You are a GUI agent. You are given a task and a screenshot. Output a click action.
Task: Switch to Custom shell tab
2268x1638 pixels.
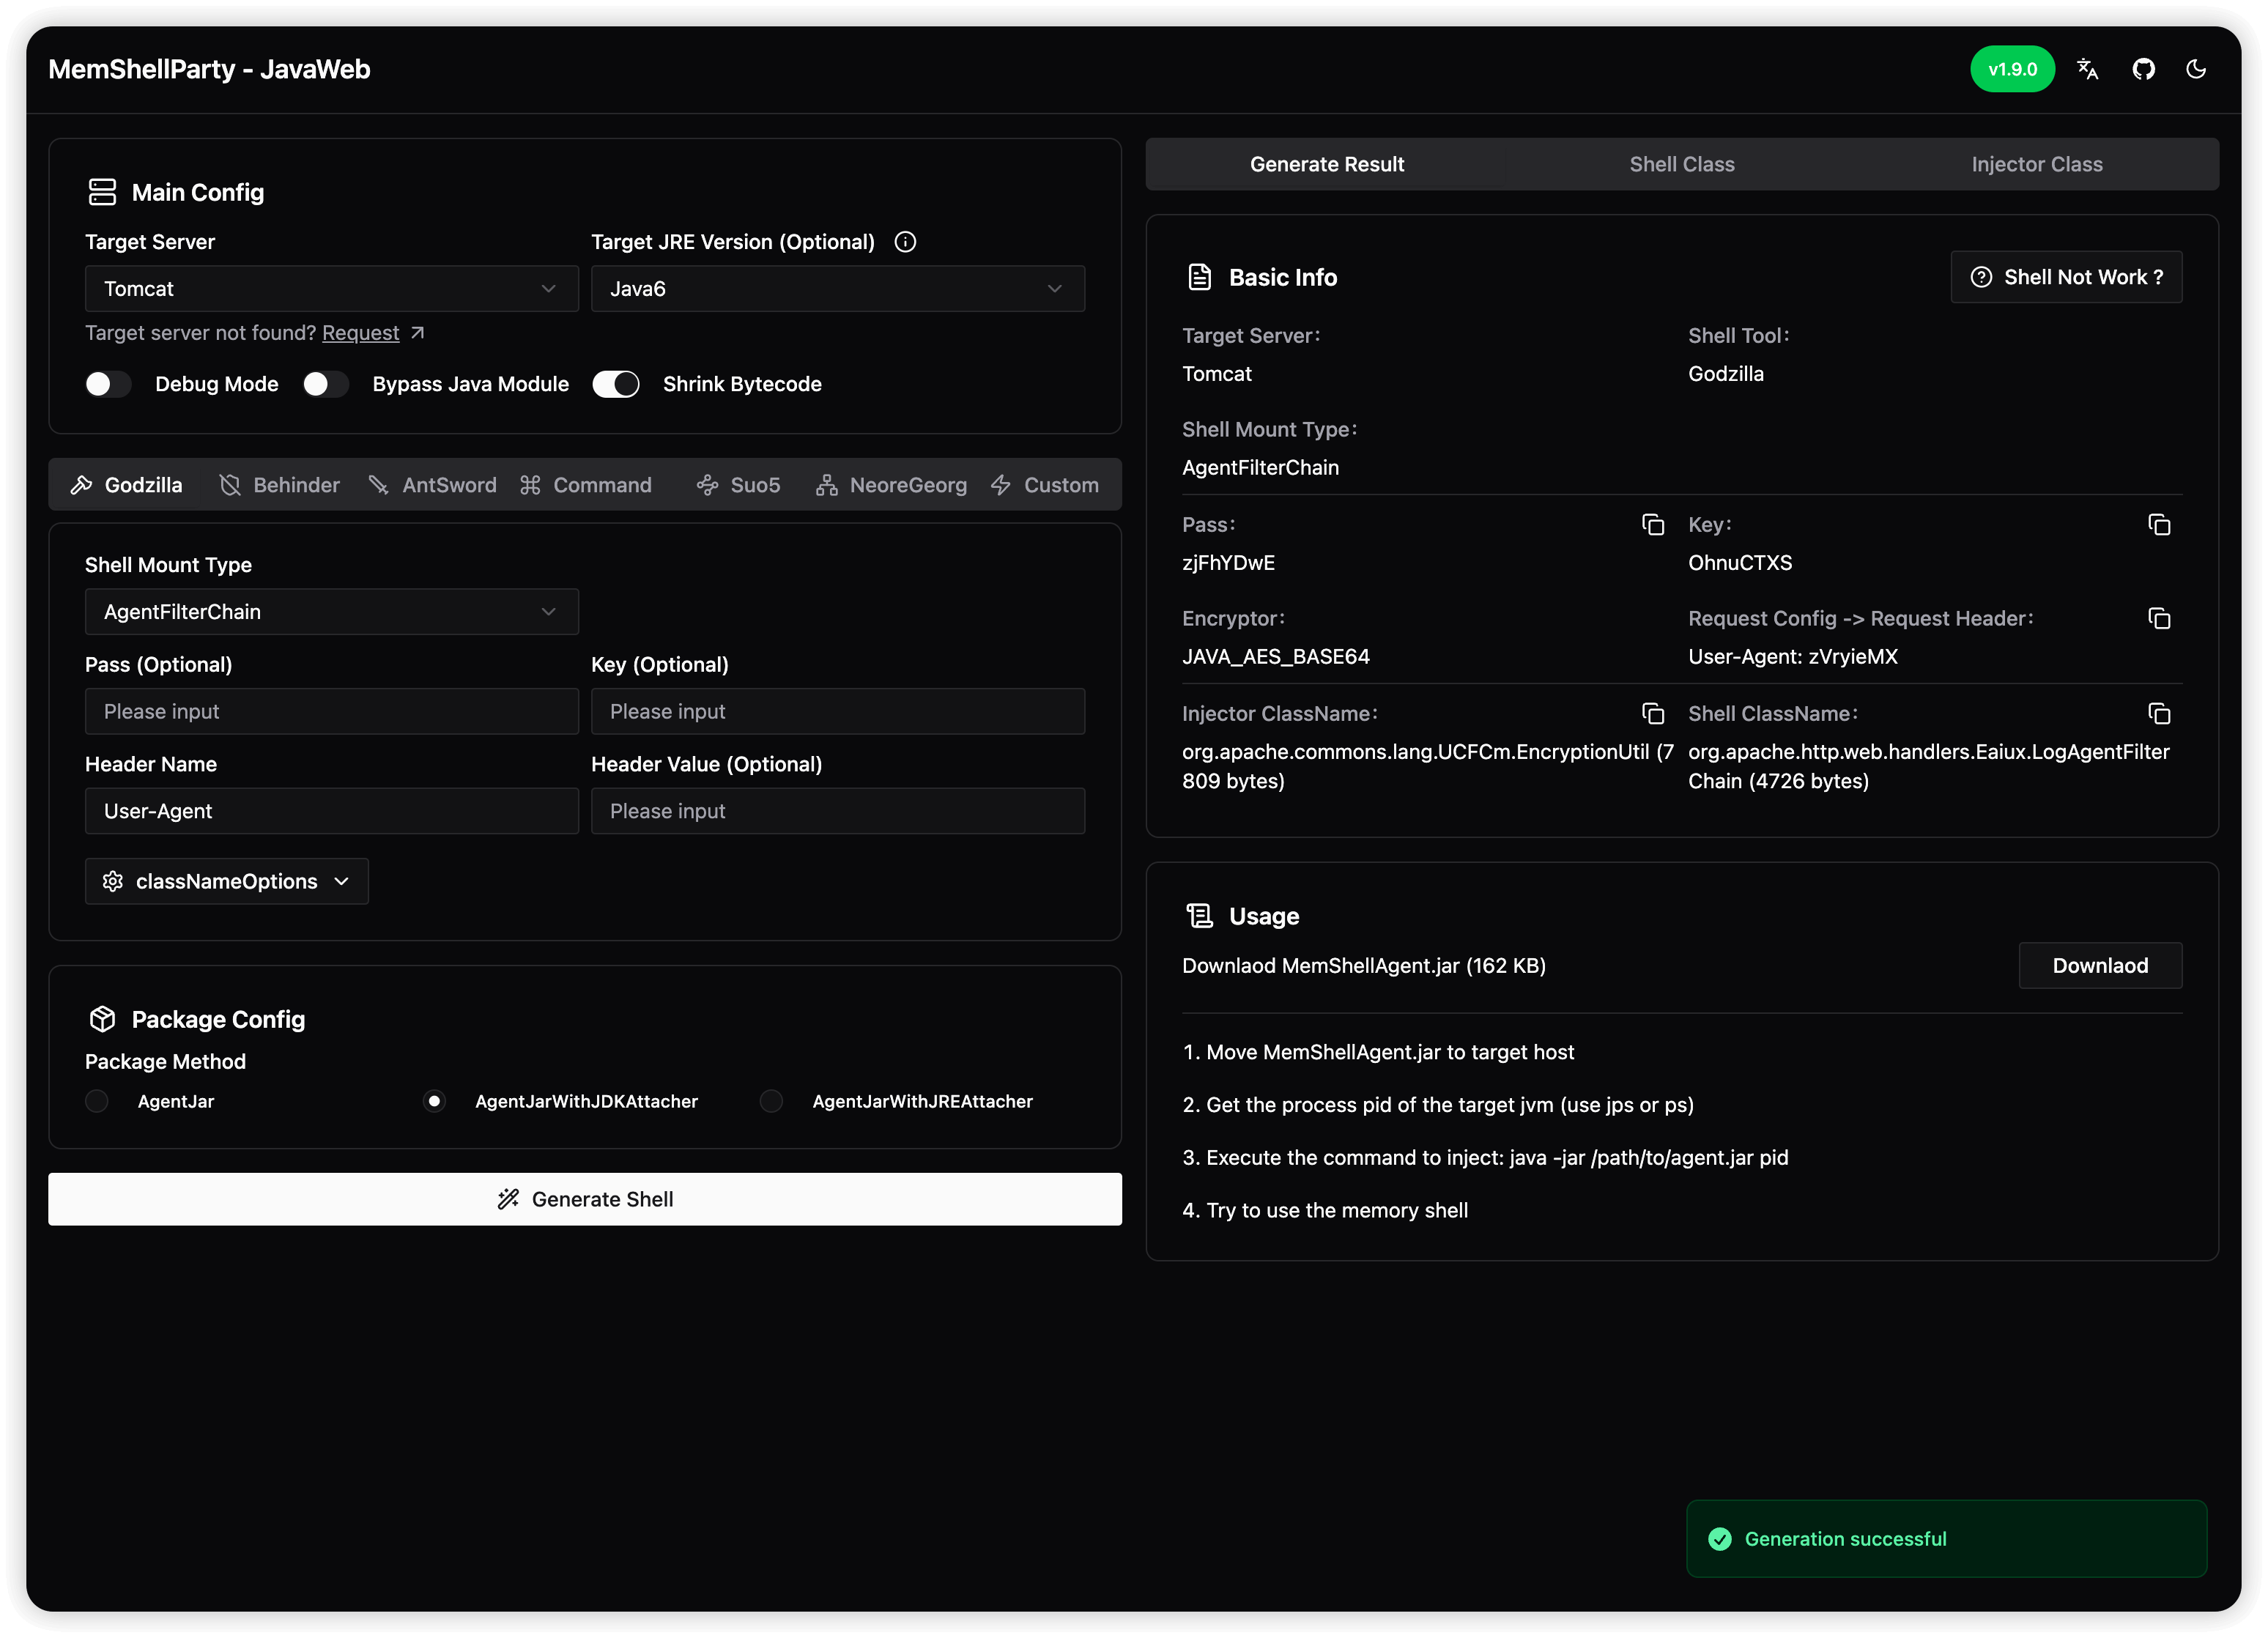tap(1044, 485)
